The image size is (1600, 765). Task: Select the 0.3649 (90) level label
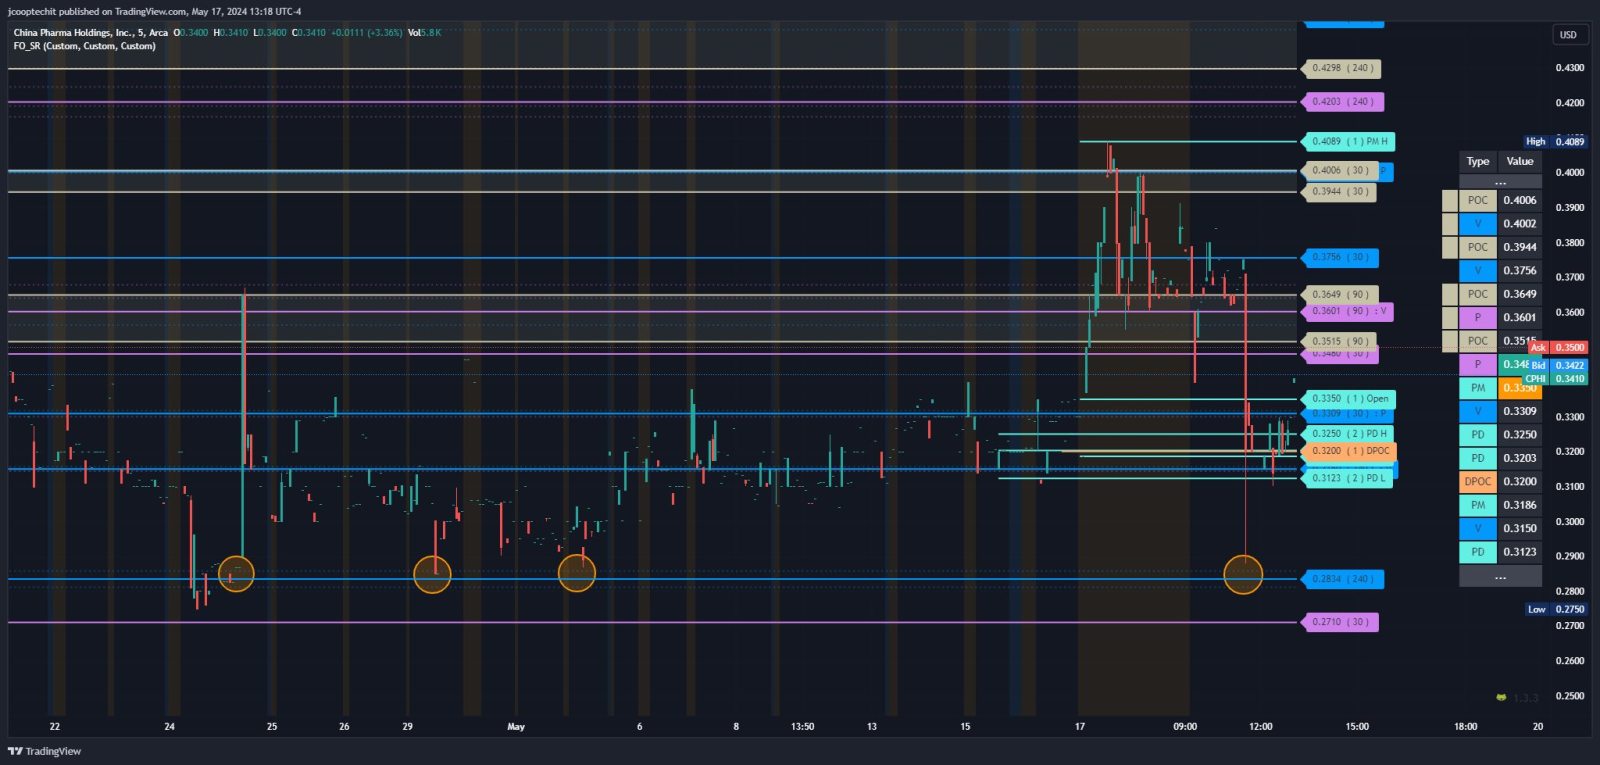tap(1340, 295)
